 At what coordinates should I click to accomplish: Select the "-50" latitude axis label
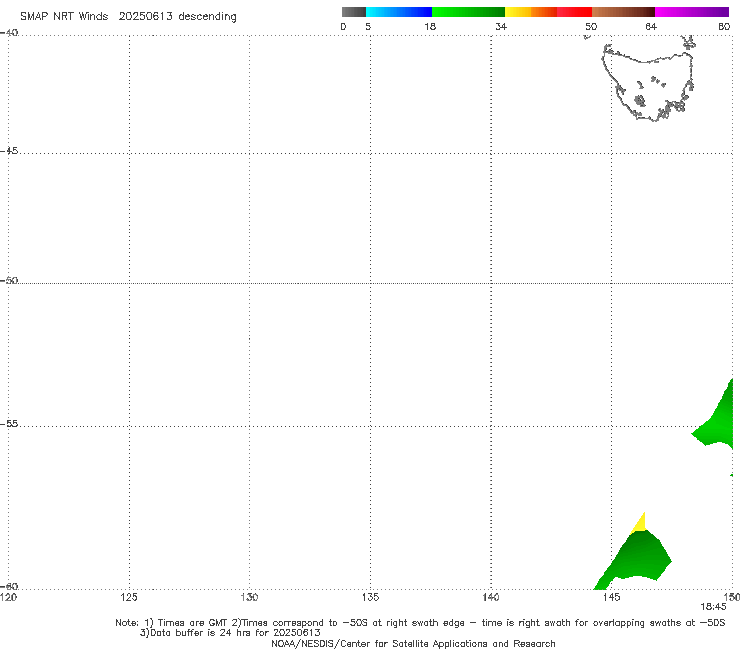tap(9, 280)
